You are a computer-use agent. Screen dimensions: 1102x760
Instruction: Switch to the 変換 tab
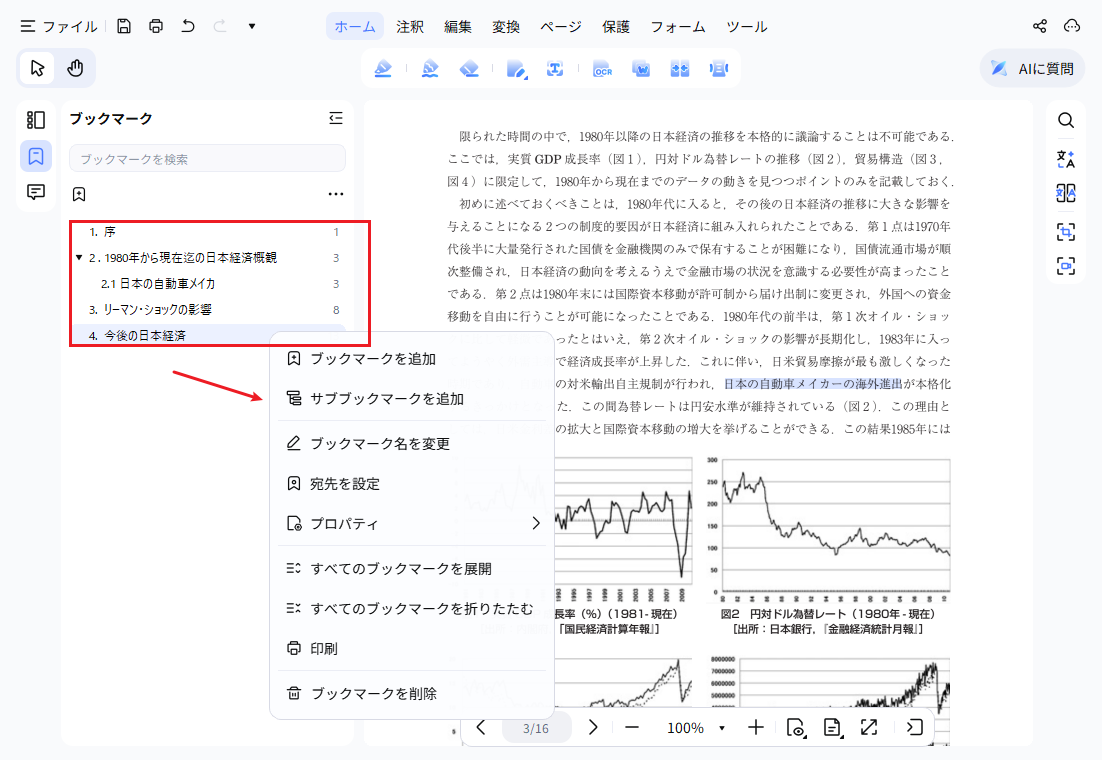(505, 27)
